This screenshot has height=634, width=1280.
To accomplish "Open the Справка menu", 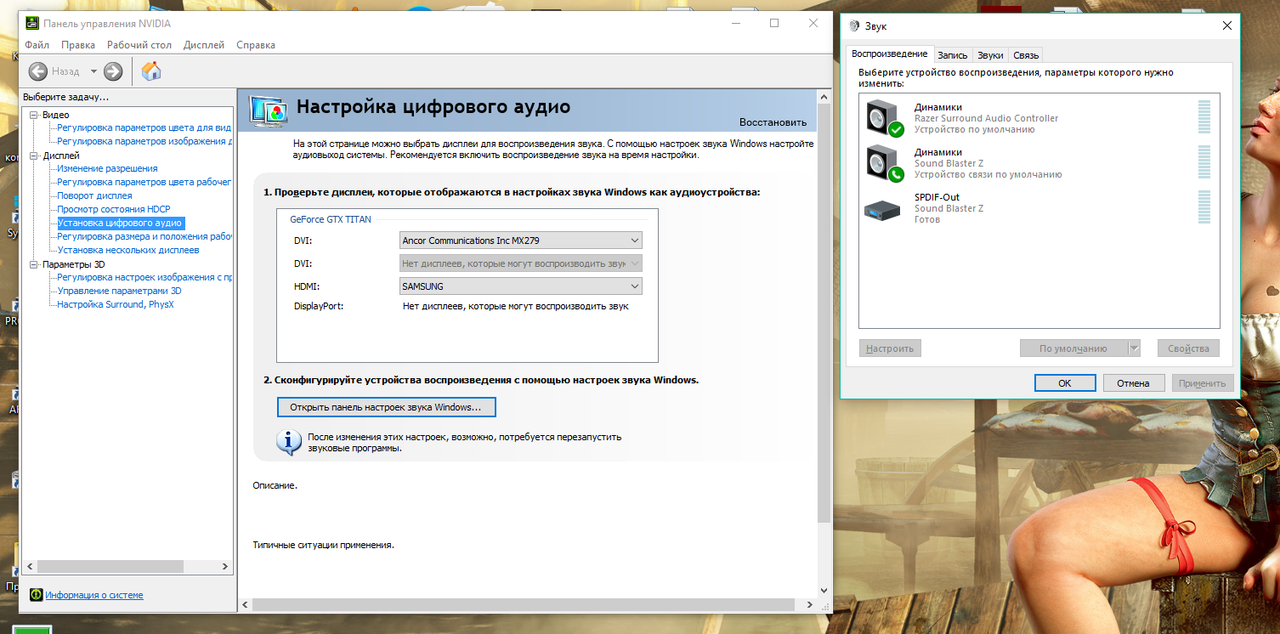I will coord(256,45).
